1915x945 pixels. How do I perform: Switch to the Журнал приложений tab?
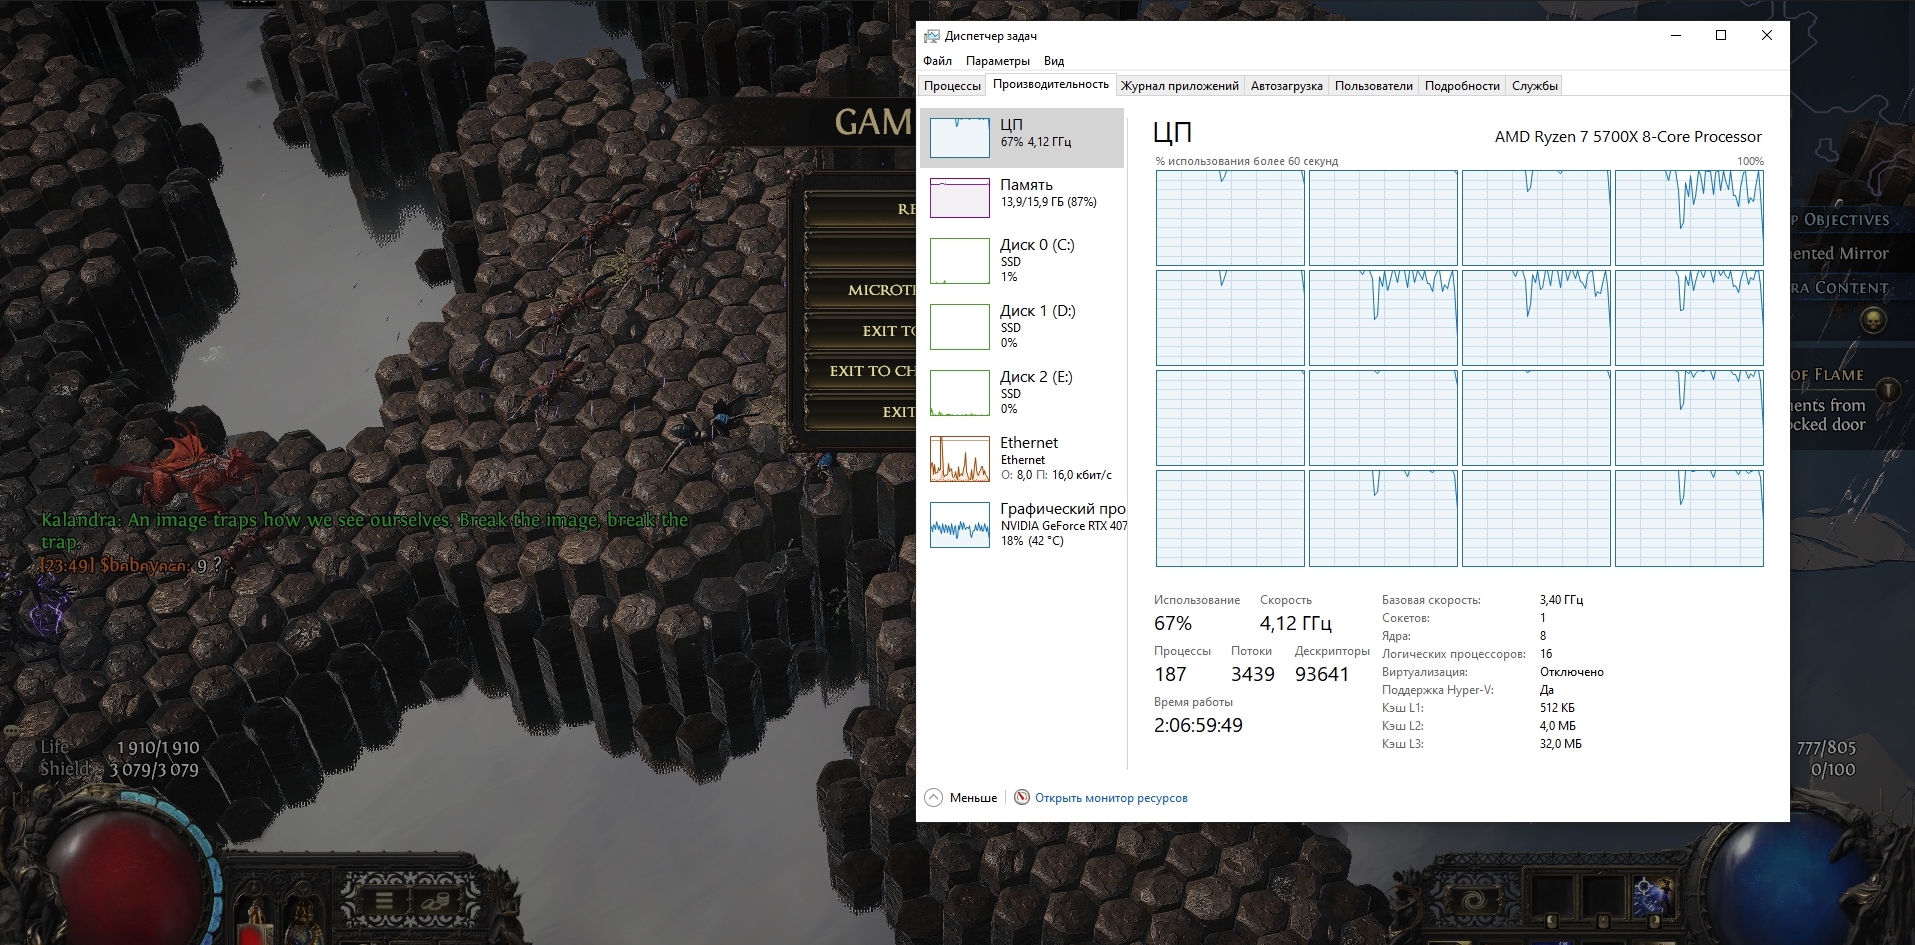[x=1179, y=86]
